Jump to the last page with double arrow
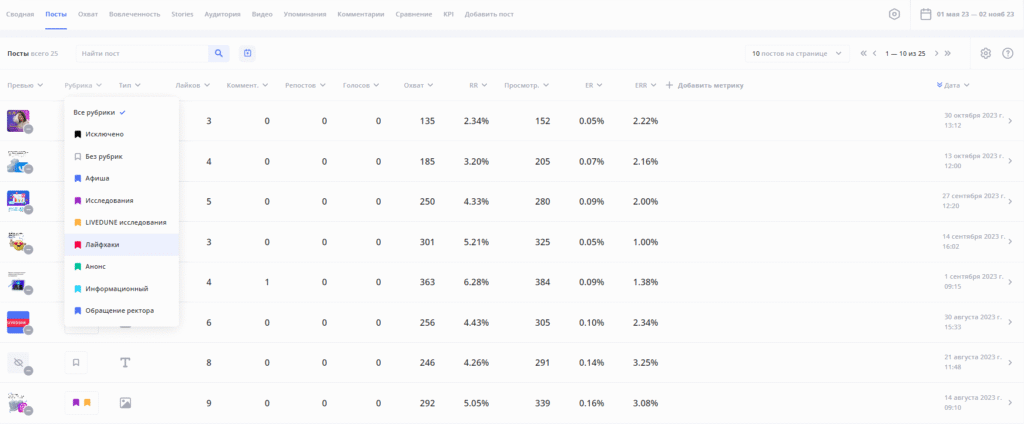The height and width of the screenshot is (424, 1024). pyautogui.click(x=947, y=53)
